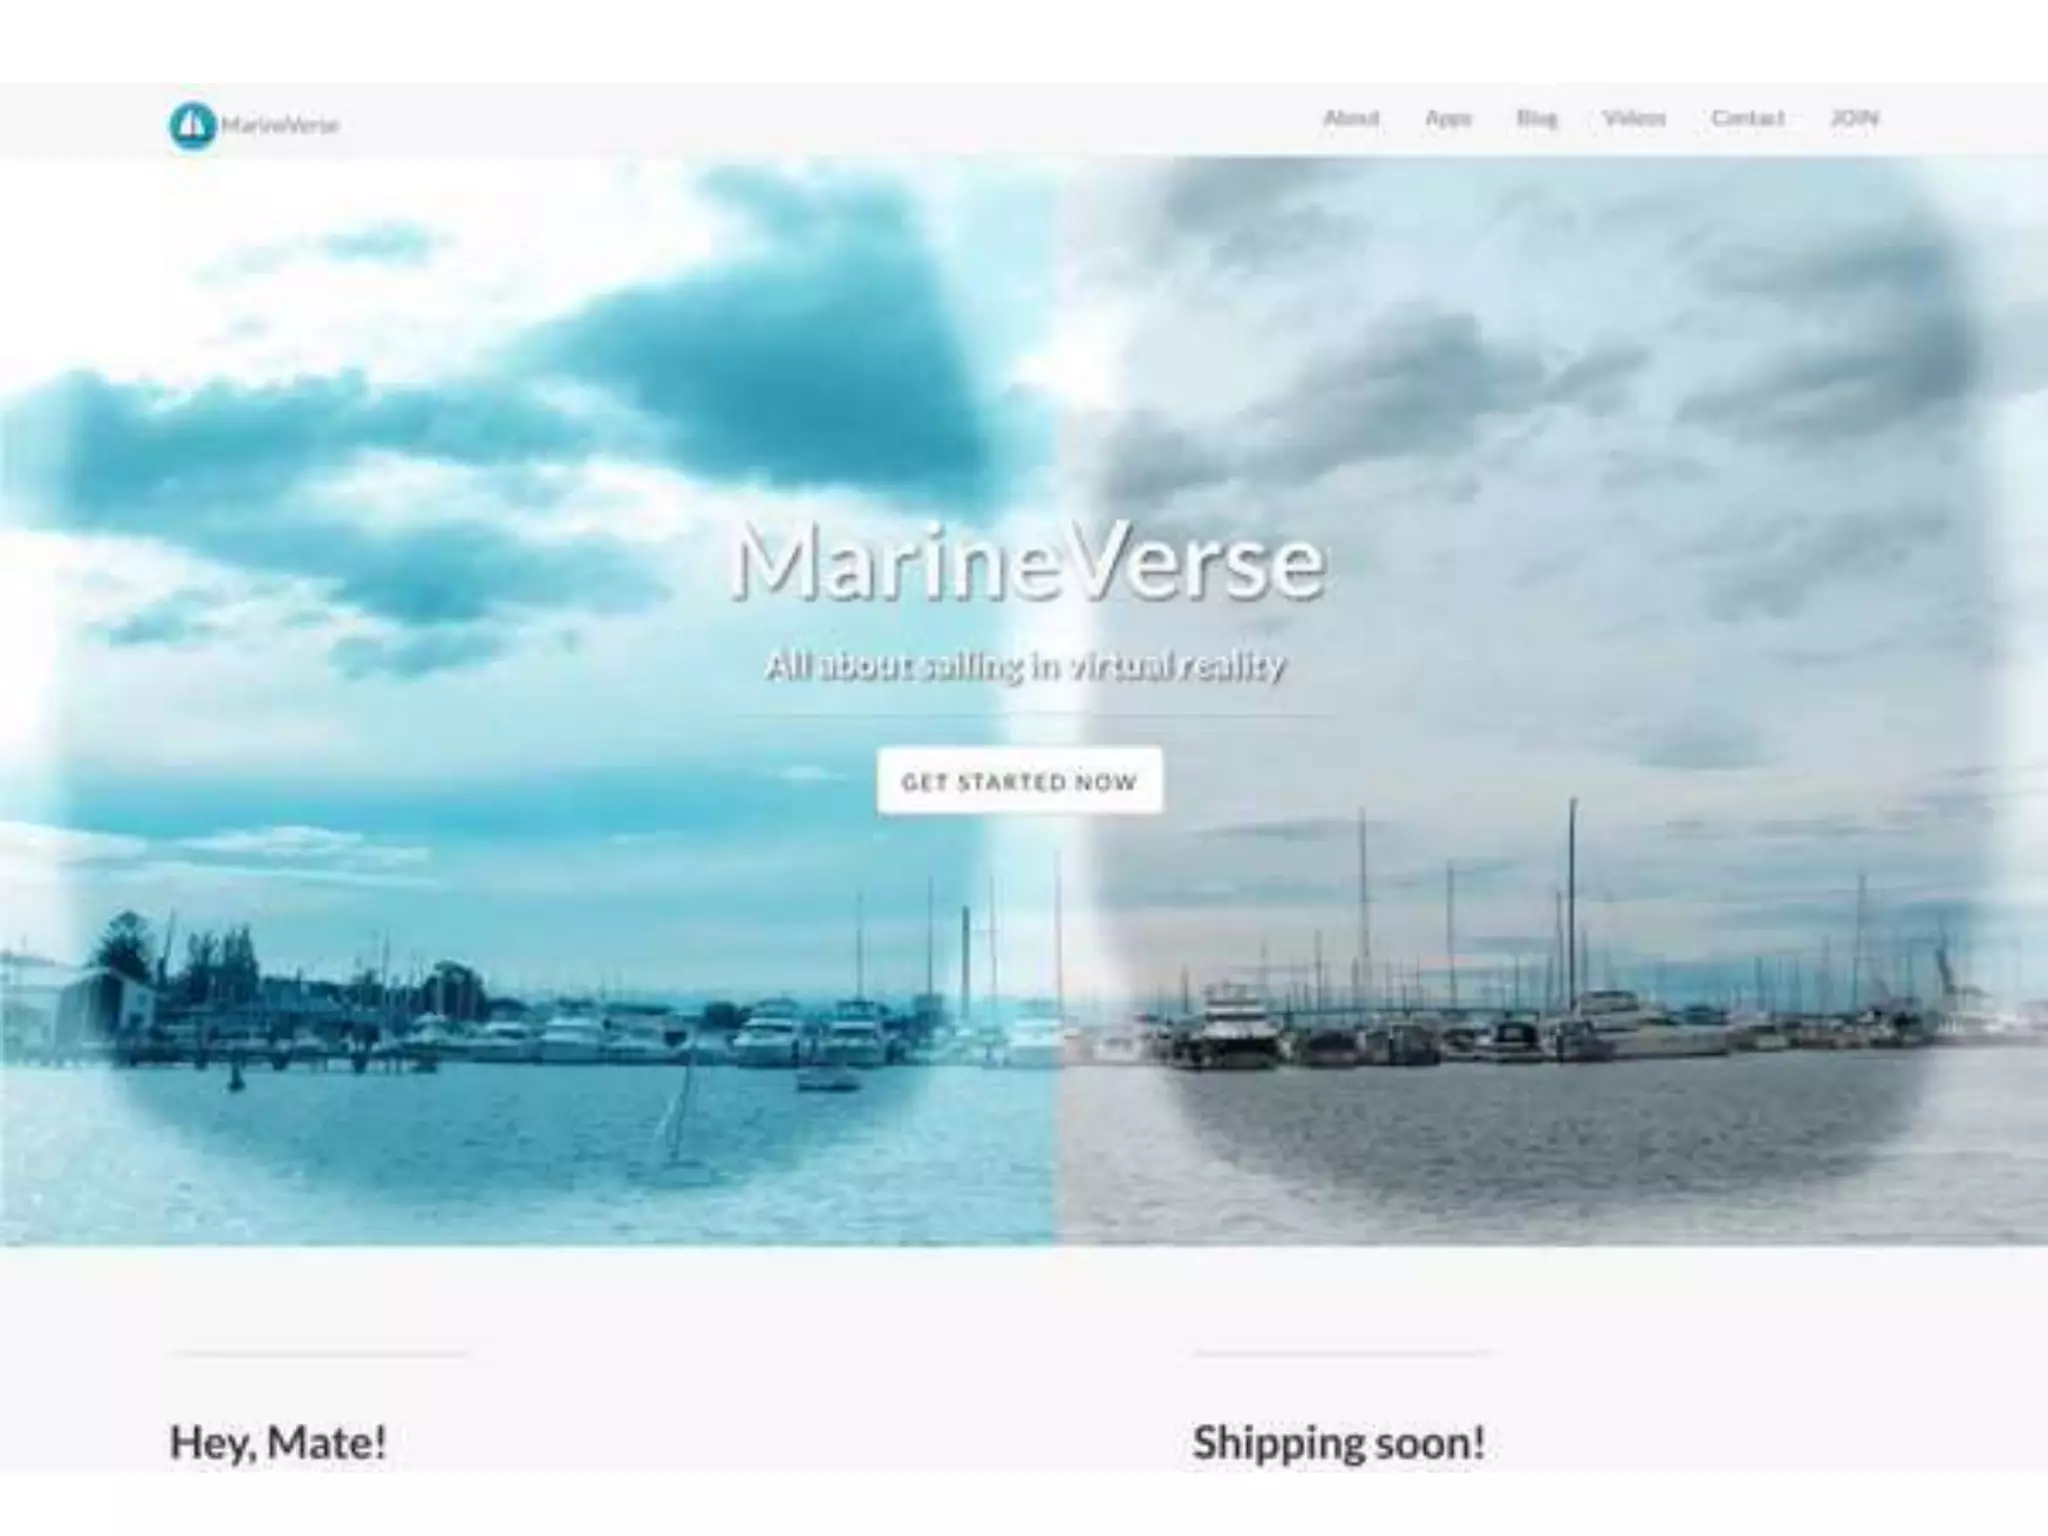Click the divider line above Hey, Mate!
2048x1536 pixels.
point(319,1354)
